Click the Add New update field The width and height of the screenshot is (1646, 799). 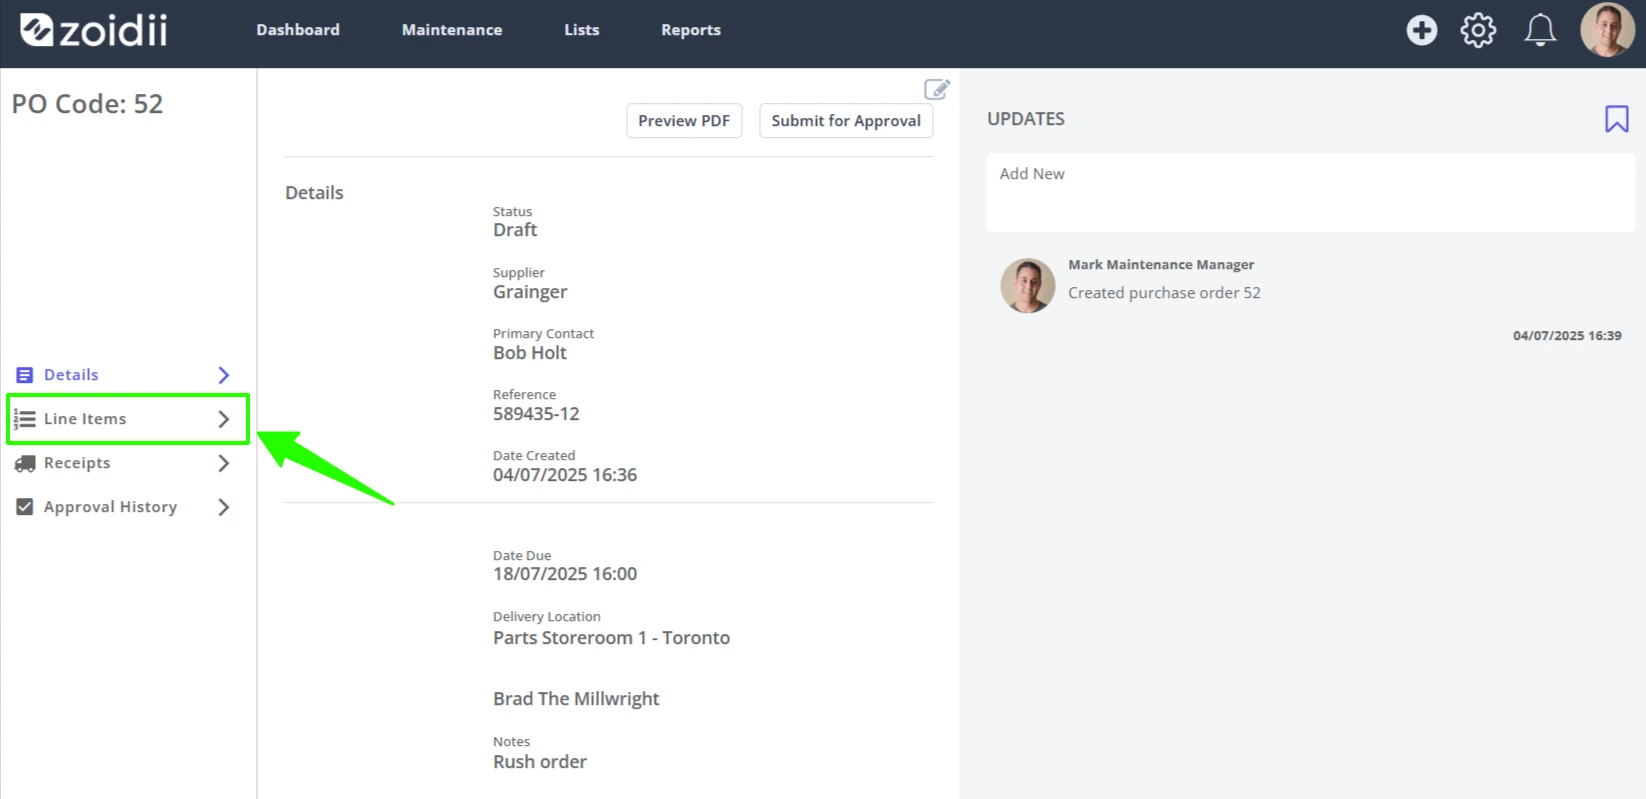[x=1310, y=192]
